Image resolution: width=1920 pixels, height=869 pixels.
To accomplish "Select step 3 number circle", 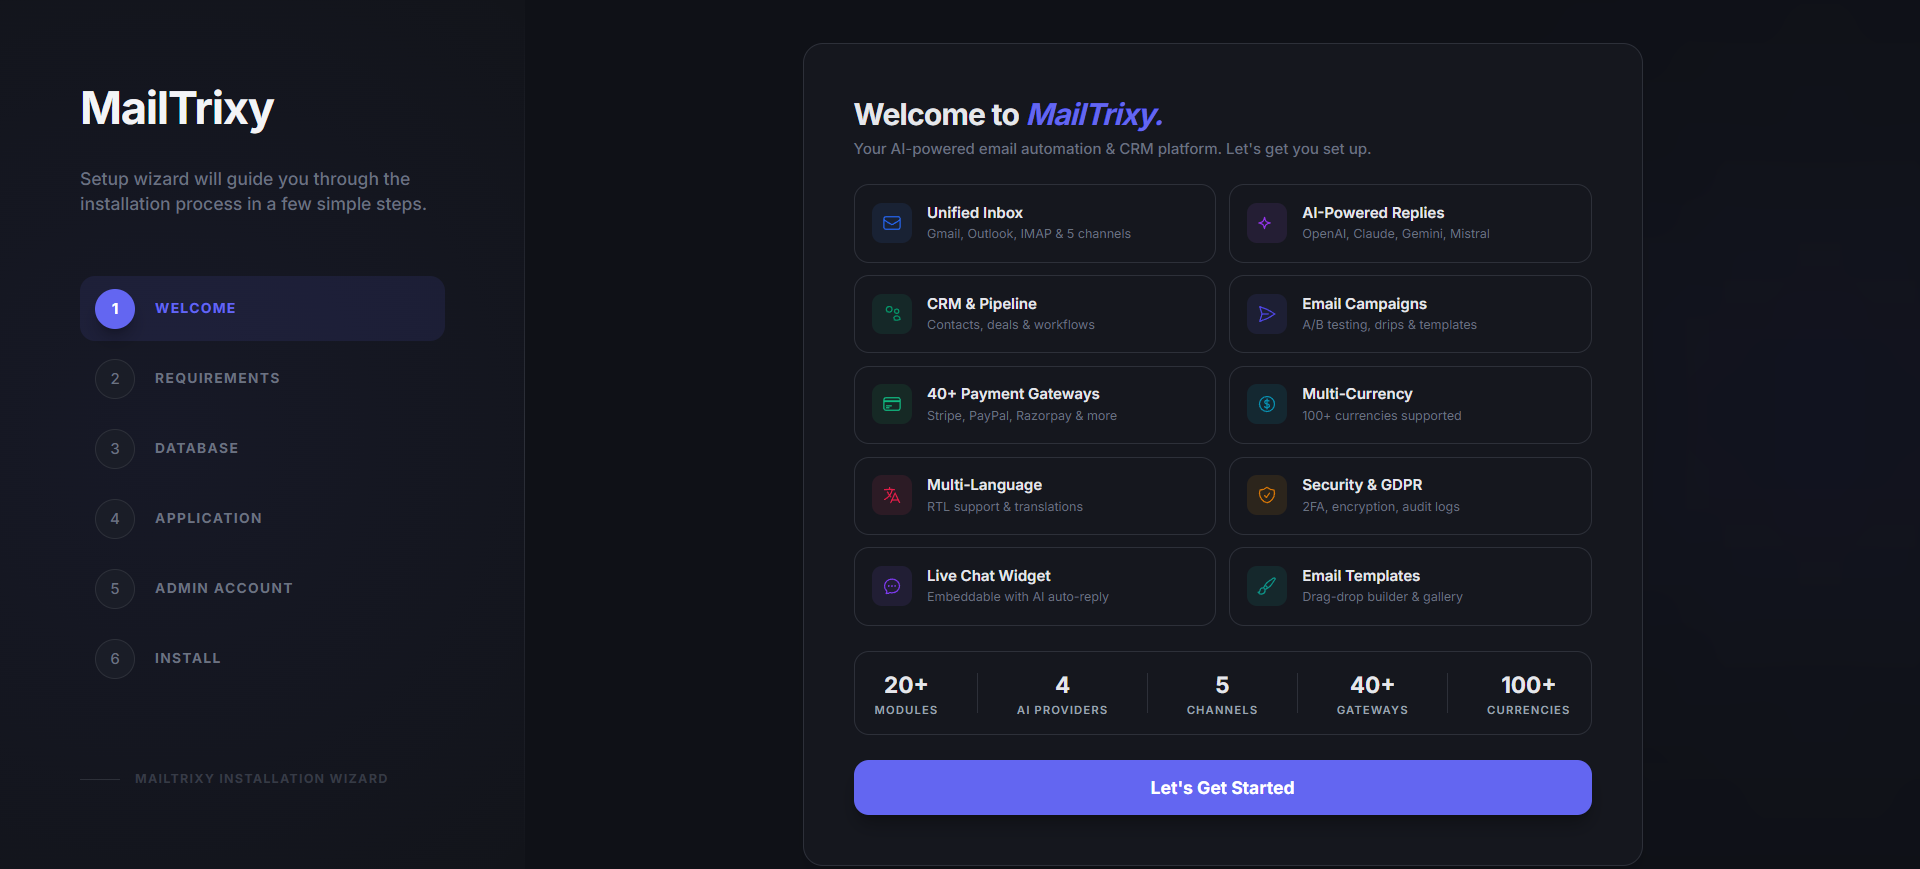I will point(115,449).
